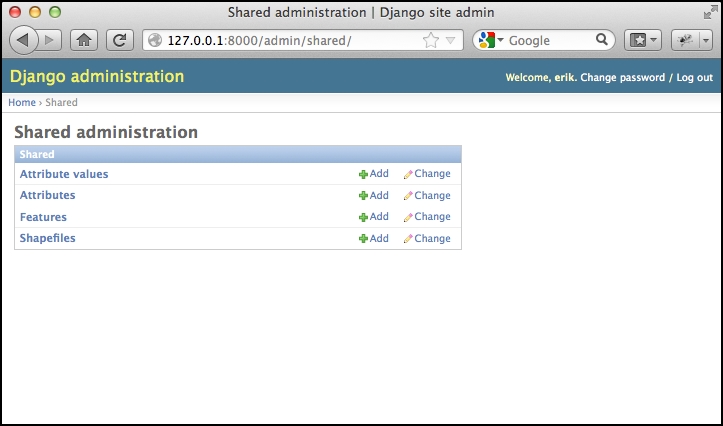
Task: Click the pencil icon in Attributes row
Action: [x=408, y=196]
